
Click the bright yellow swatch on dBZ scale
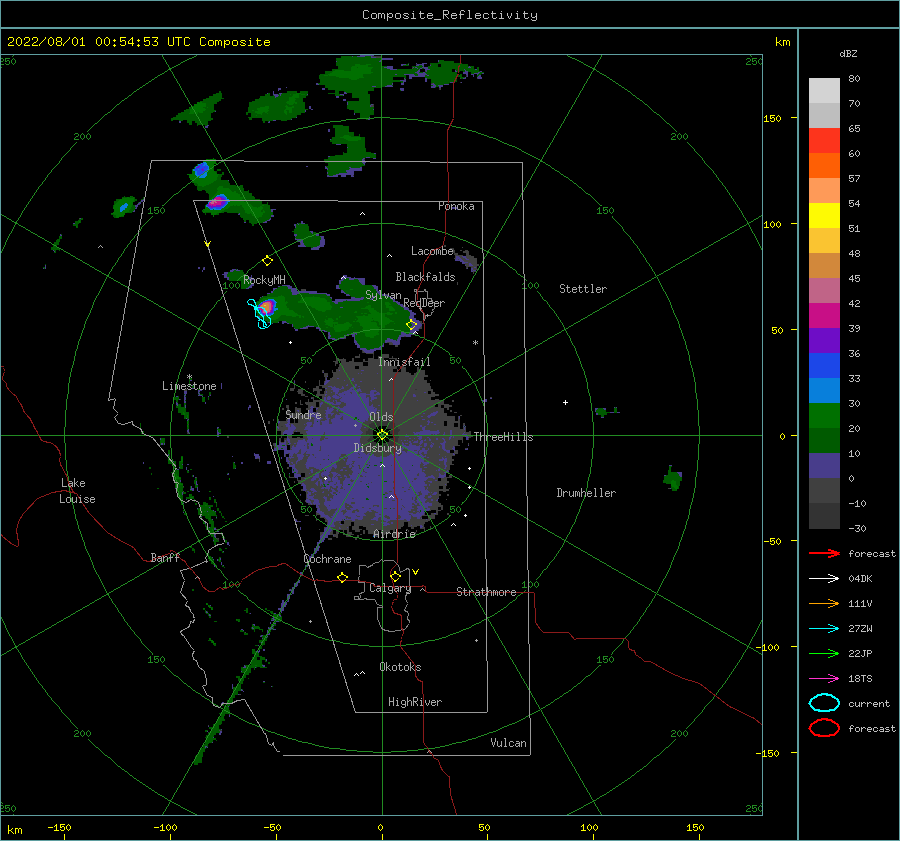(x=824, y=216)
